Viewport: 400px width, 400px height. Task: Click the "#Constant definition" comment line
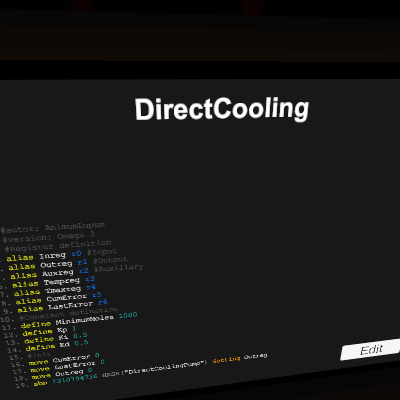point(68,314)
